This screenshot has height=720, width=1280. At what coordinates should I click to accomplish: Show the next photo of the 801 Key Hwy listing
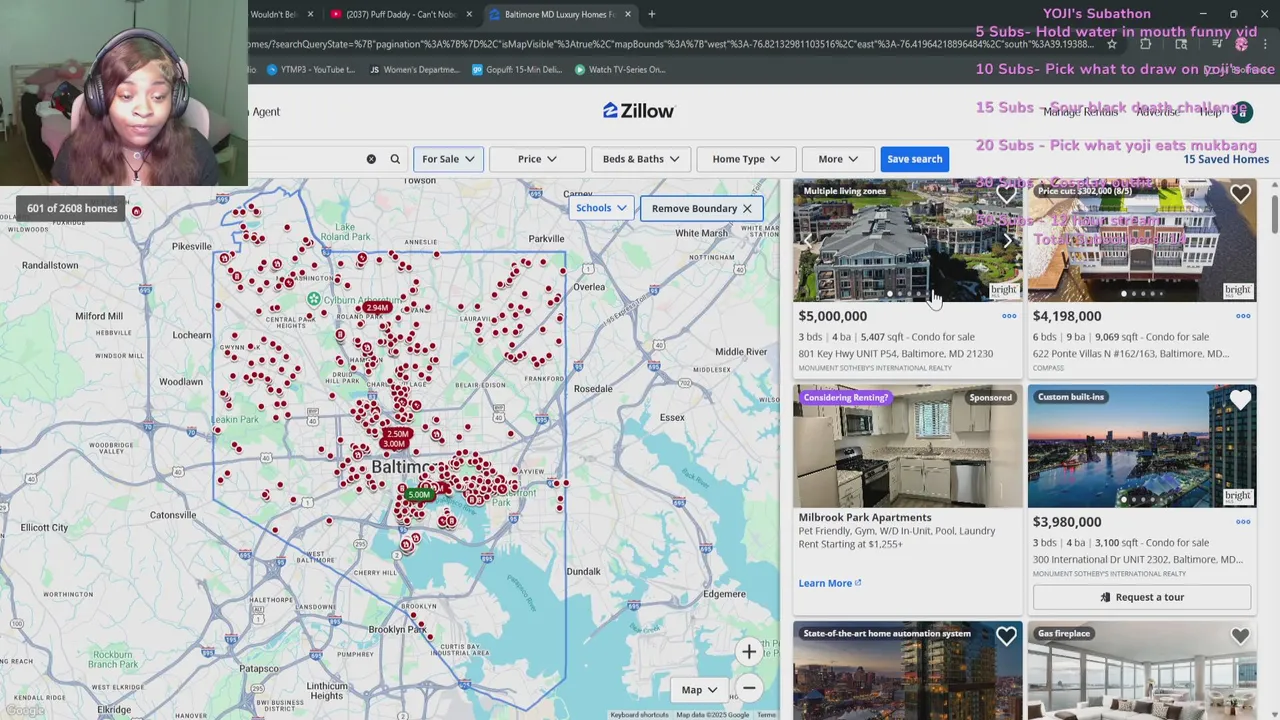click(1008, 240)
